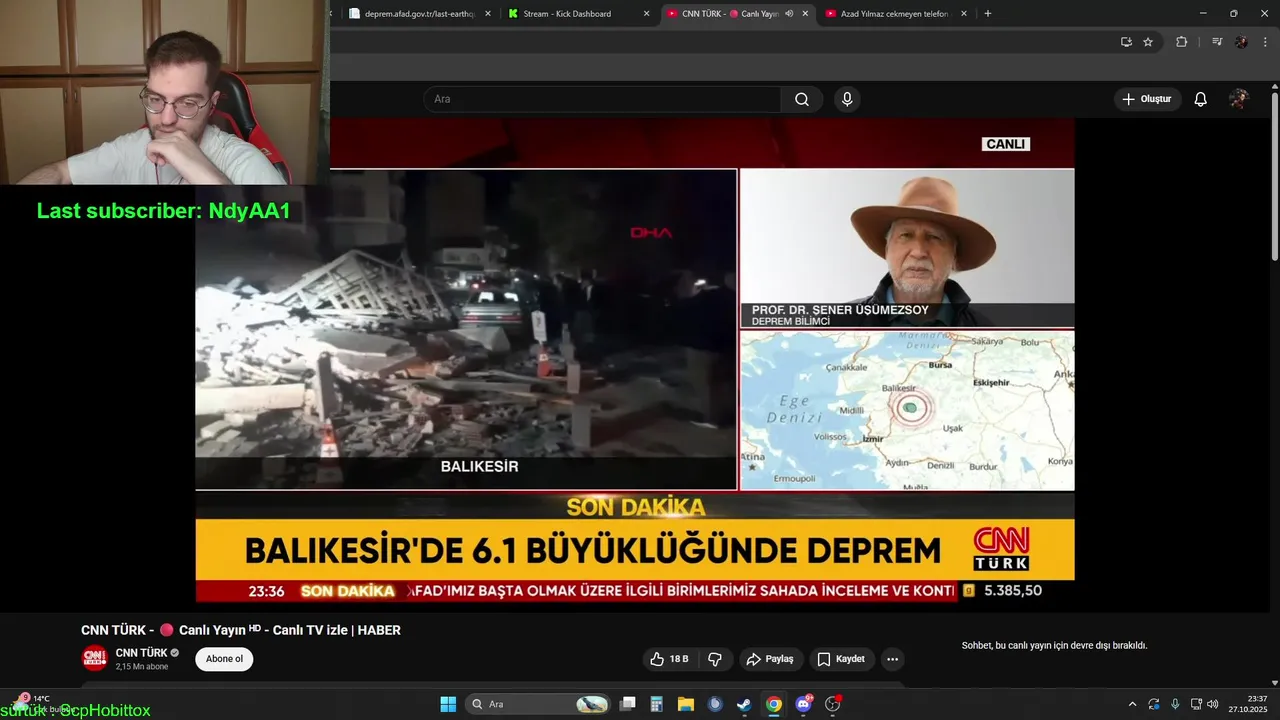The height and width of the screenshot is (720, 1280).
Task: Open the CNN TÜRK channel name link
Action: point(141,653)
